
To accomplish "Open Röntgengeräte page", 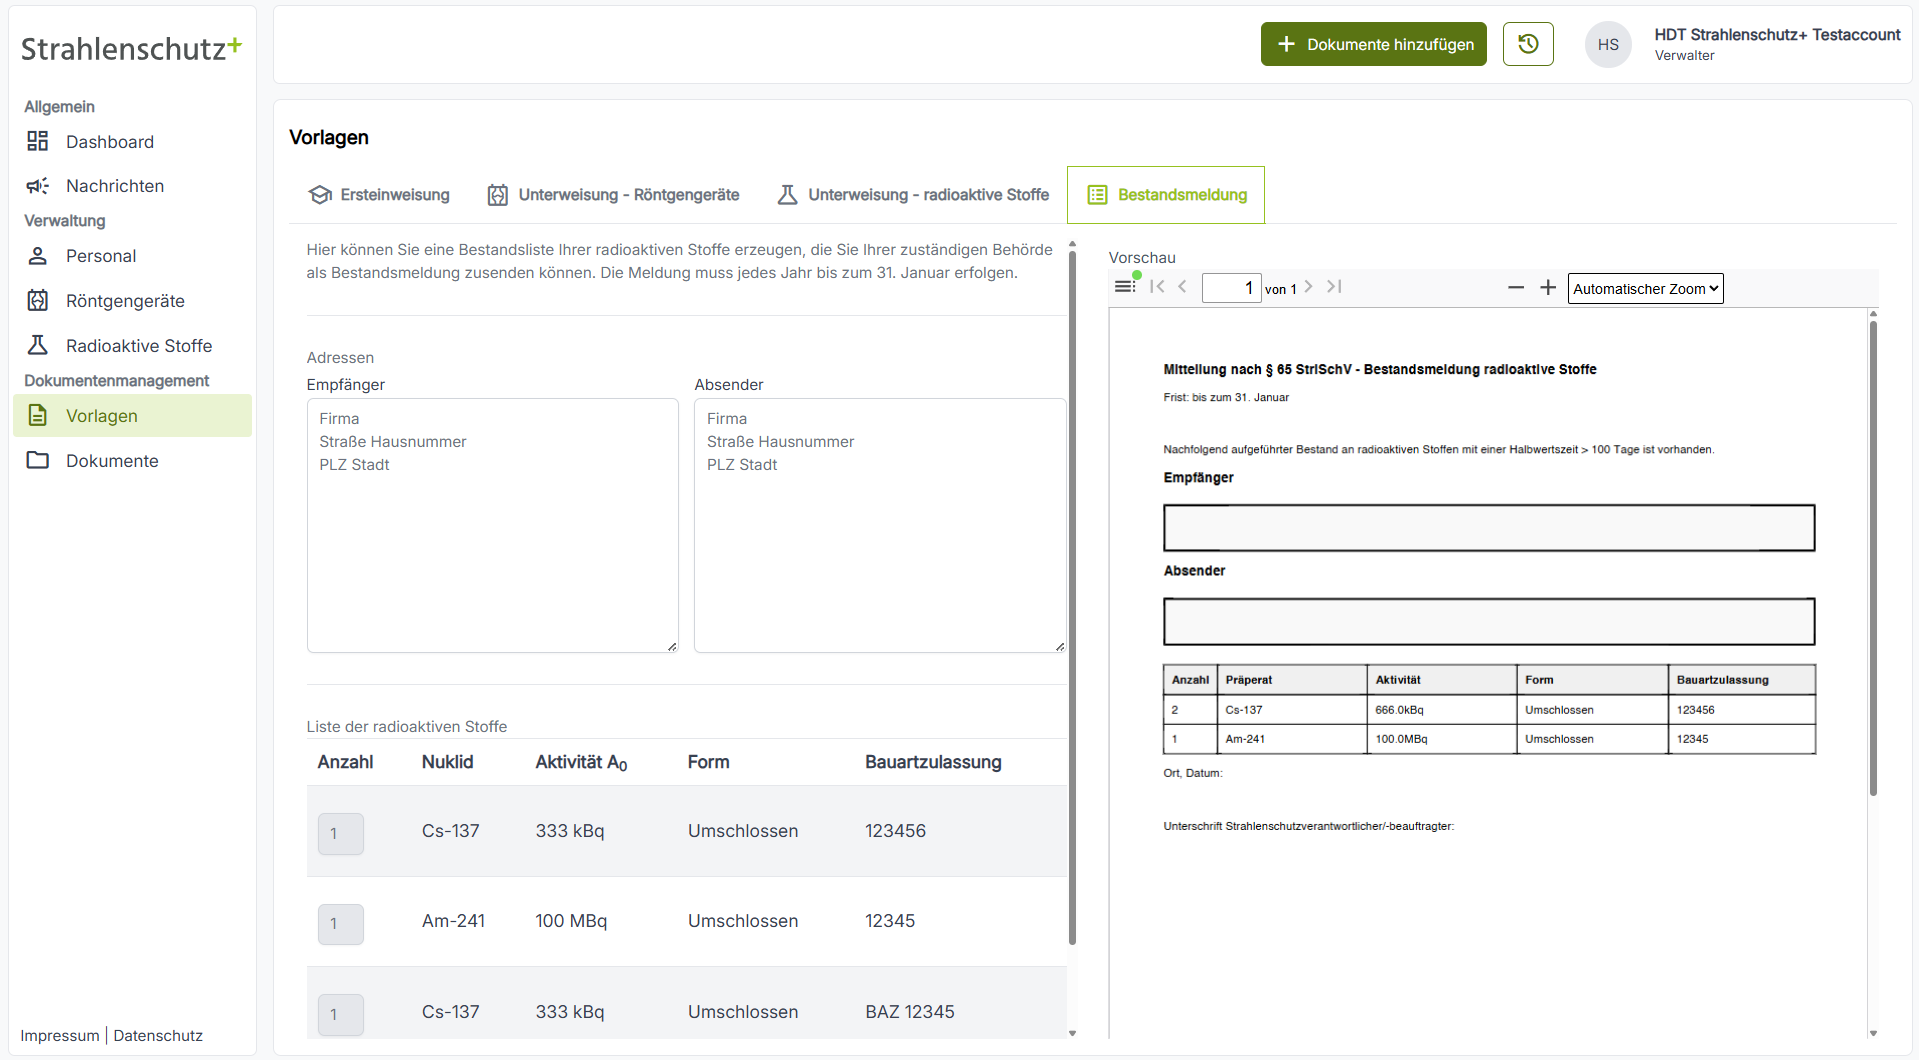I will click(132, 301).
